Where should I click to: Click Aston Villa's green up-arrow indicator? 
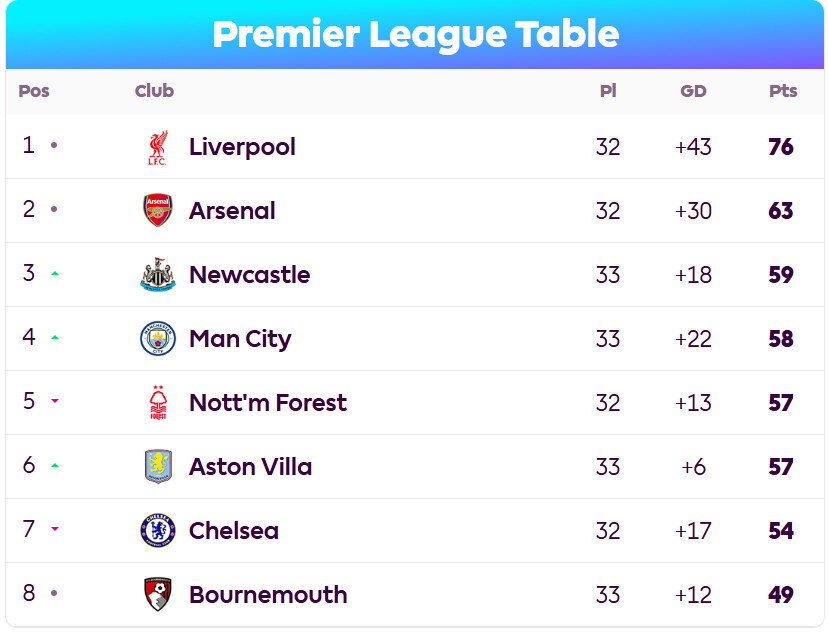tap(55, 466)
